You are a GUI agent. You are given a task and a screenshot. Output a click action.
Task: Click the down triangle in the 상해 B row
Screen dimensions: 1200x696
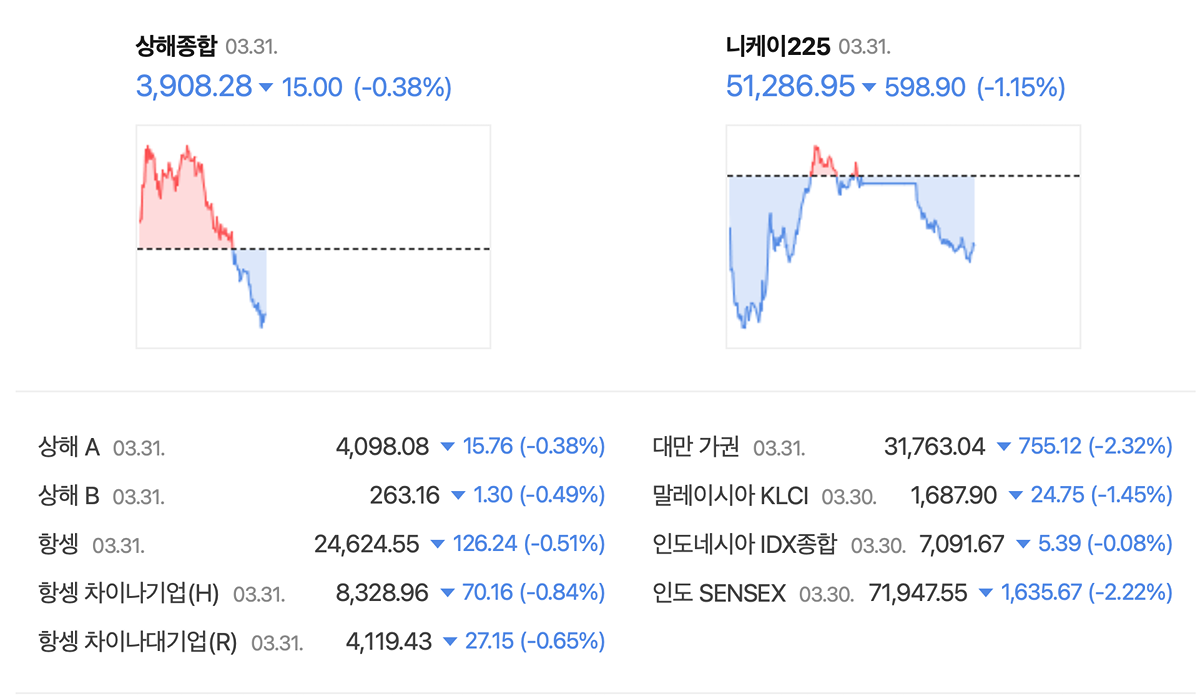point(458,496)
